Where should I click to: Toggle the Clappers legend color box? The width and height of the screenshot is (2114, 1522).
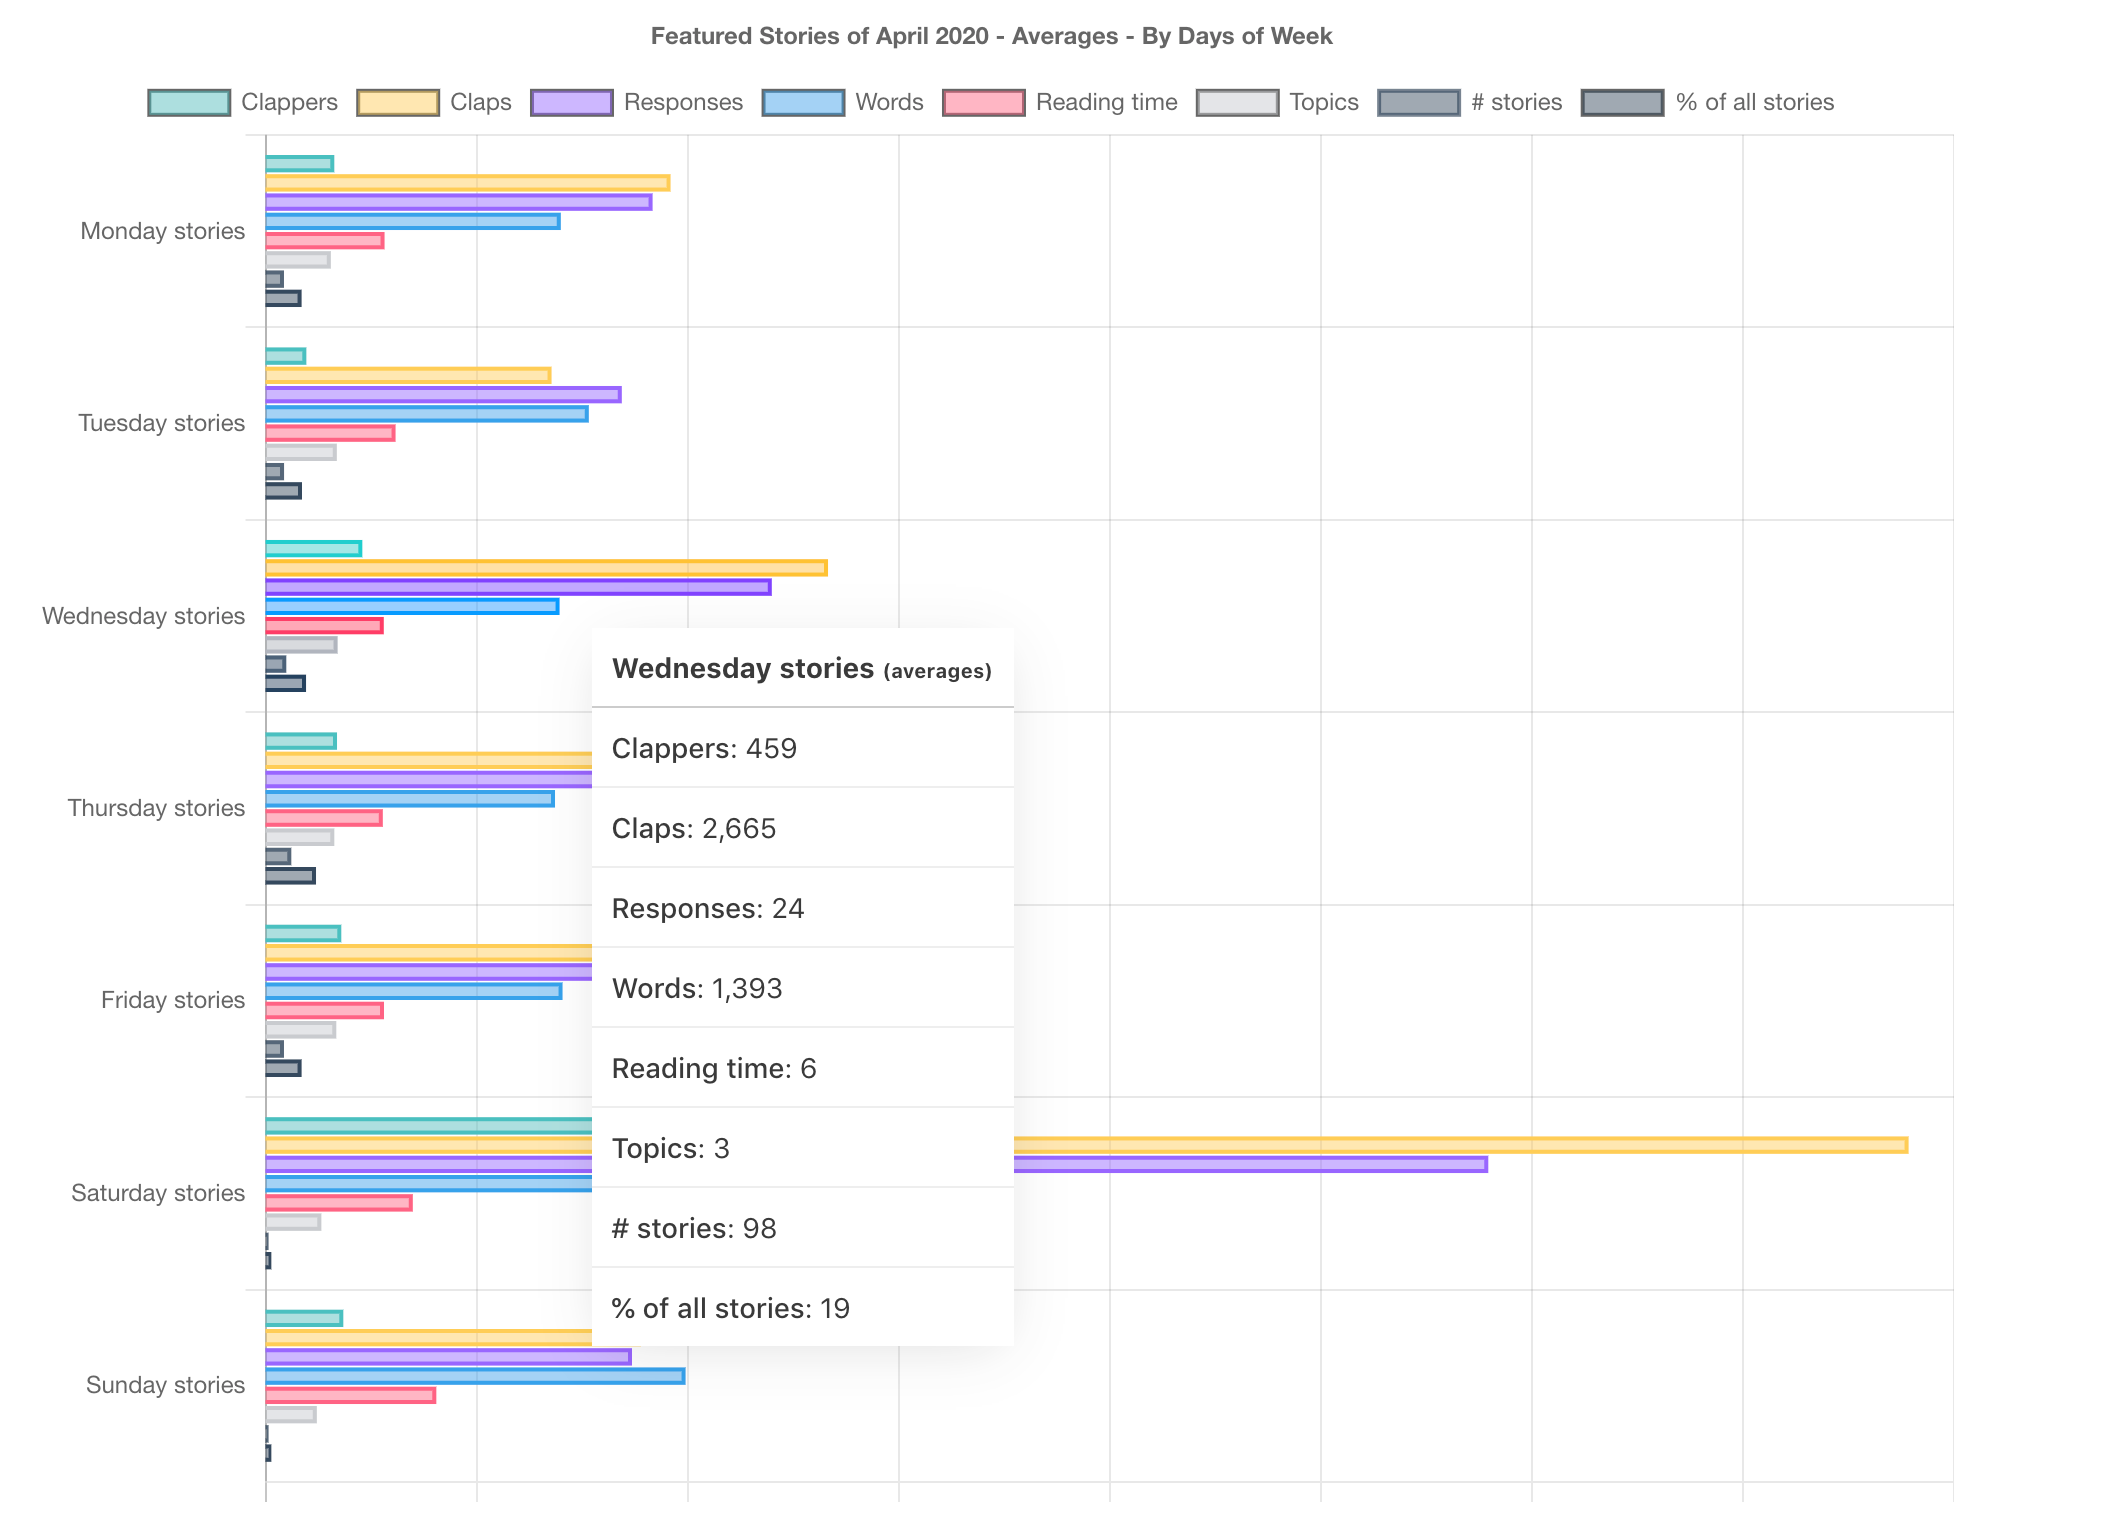click(189, 103)
